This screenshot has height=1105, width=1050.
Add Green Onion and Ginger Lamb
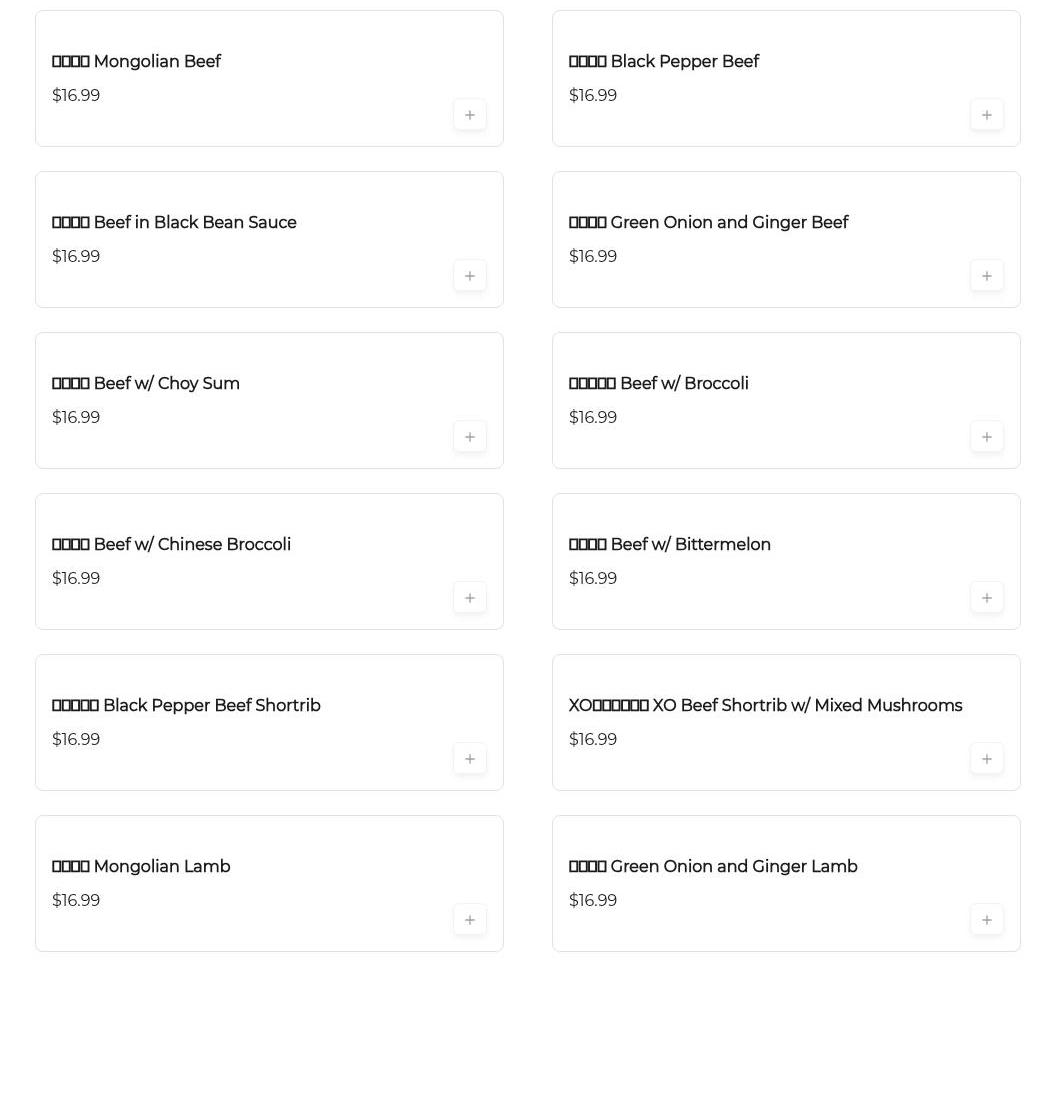(986, 920)
